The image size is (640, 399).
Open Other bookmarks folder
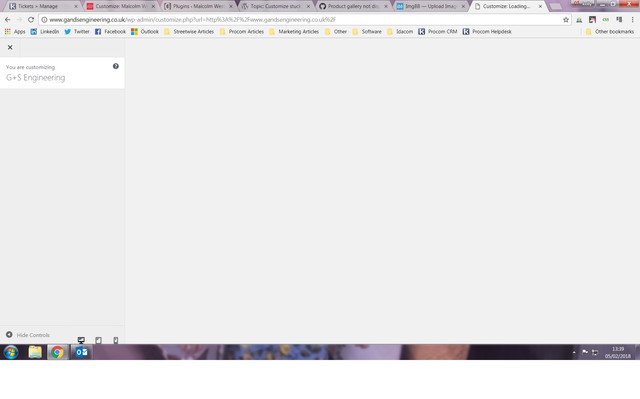(610, 31)
